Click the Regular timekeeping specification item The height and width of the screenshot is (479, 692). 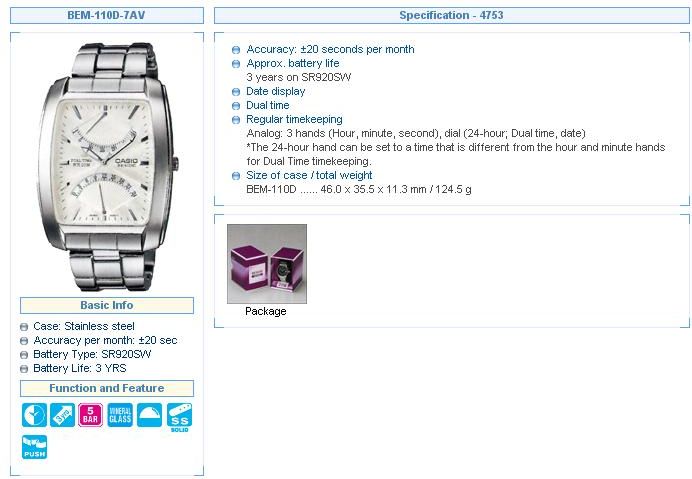tap(294, 119)
